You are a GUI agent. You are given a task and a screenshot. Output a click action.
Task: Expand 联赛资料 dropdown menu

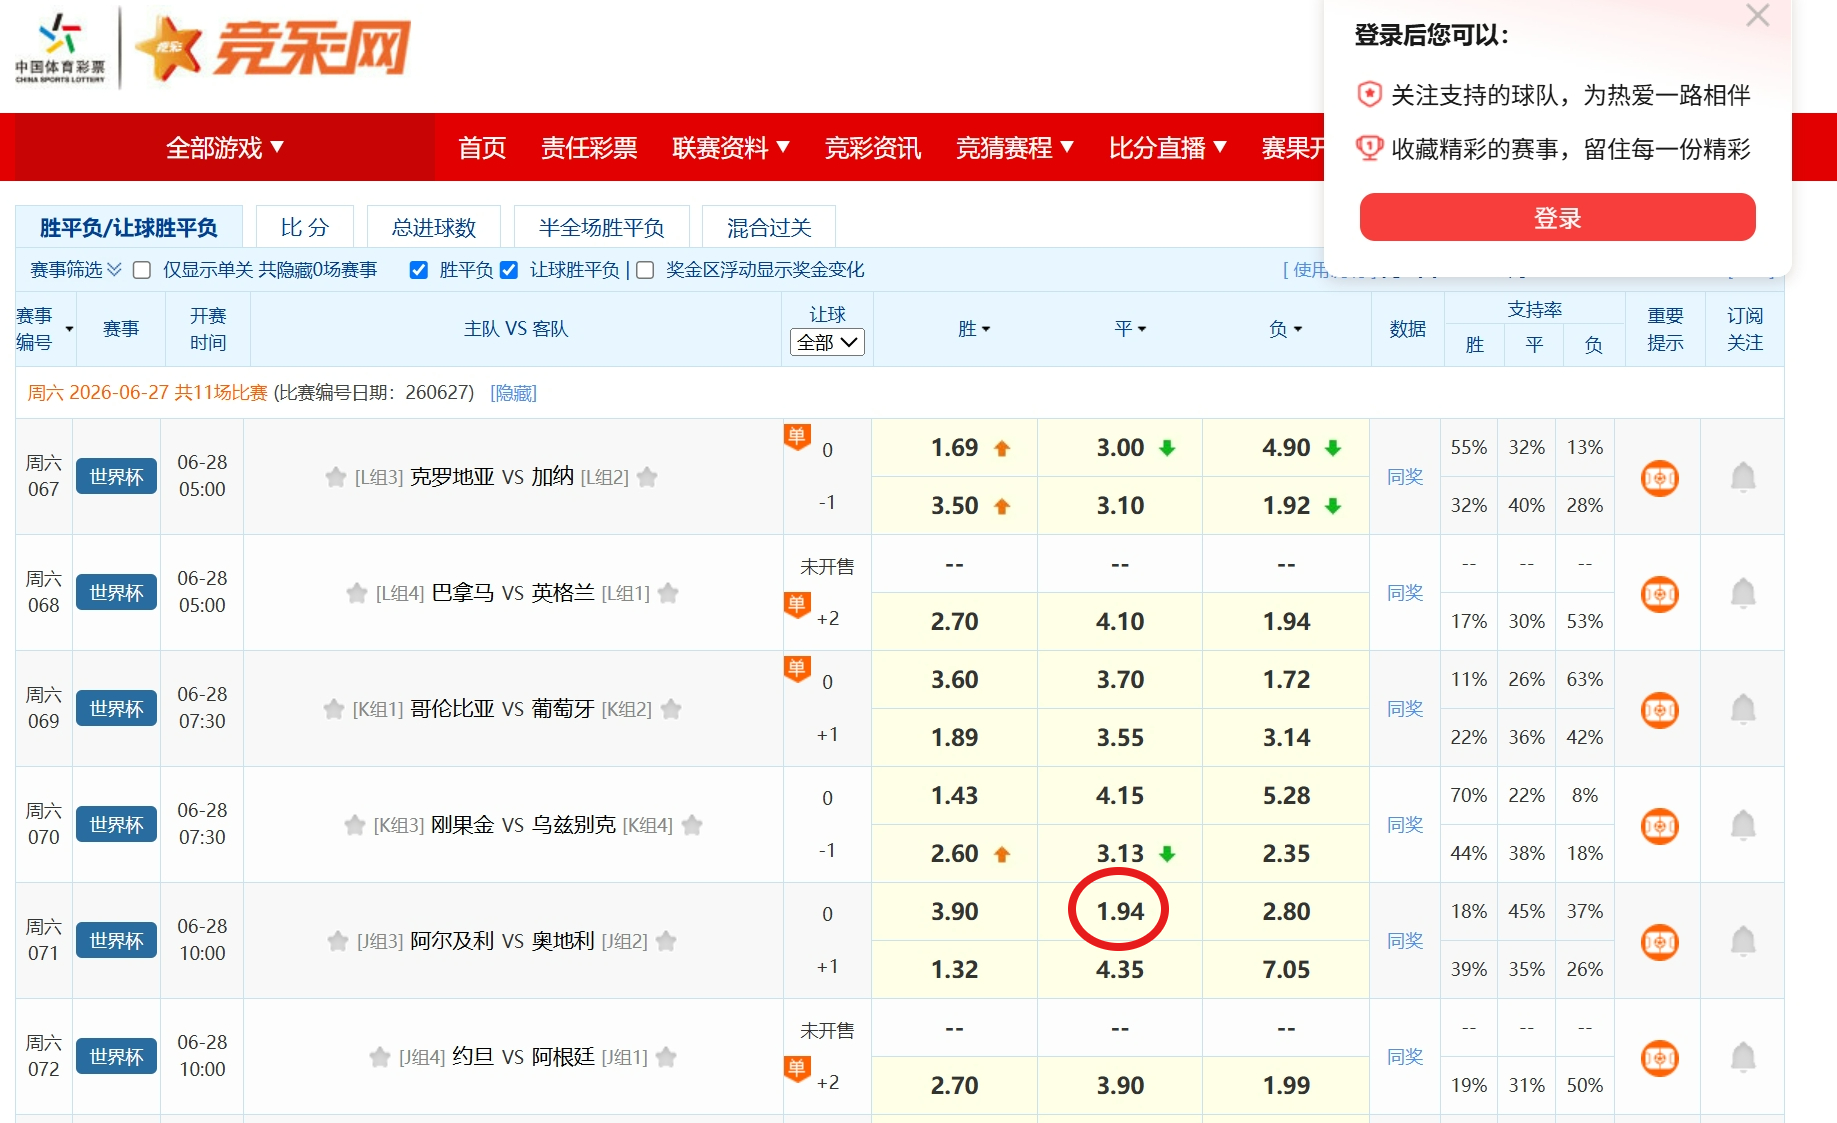731,148
